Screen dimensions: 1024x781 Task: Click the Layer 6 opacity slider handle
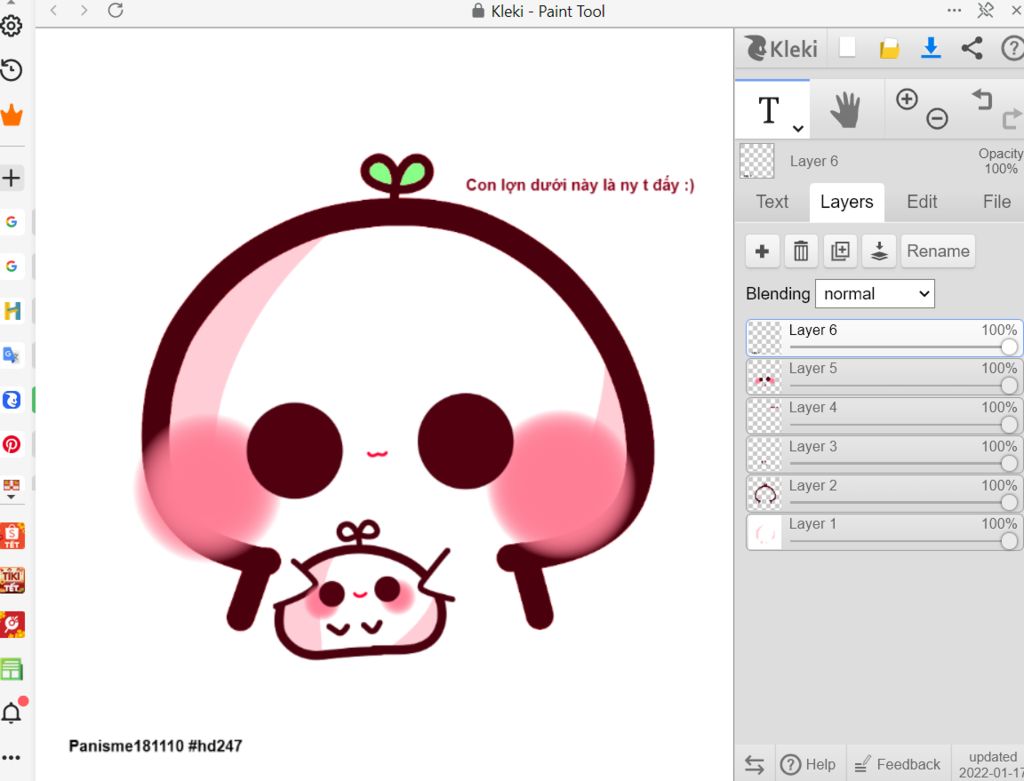point(1009,346)
